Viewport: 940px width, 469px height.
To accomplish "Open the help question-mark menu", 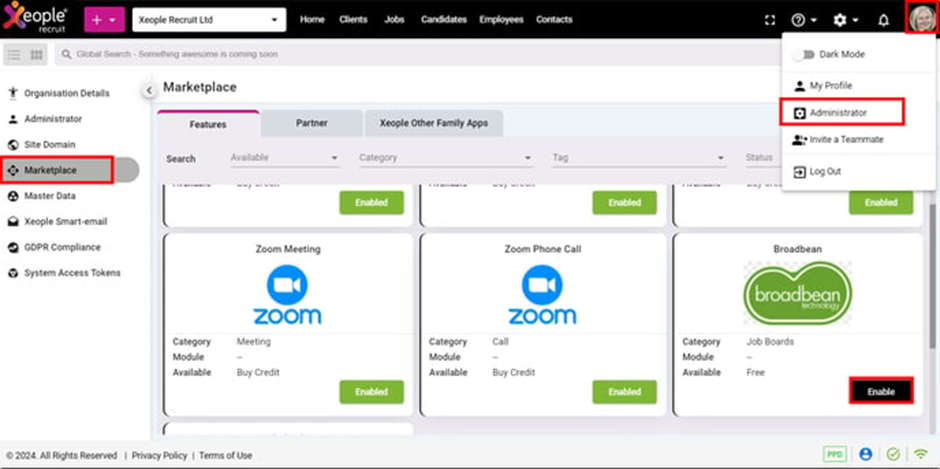I will pyautogui.click(x=803, y=20).
